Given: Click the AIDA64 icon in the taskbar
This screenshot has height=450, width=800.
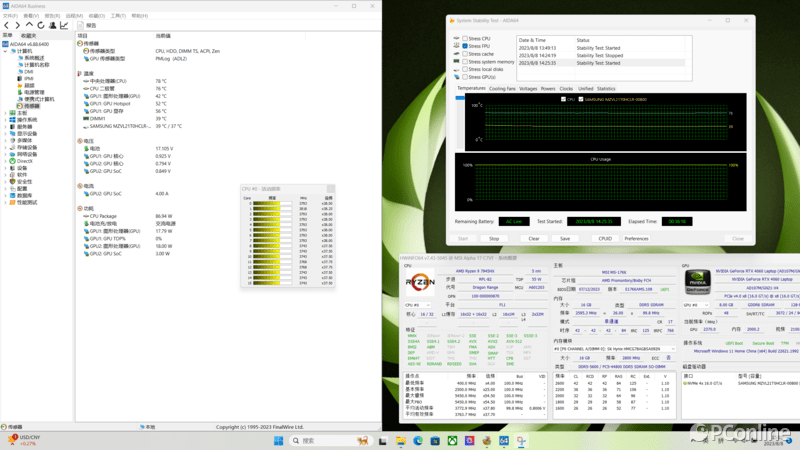Looking at the screenshot, I should 504,441.
